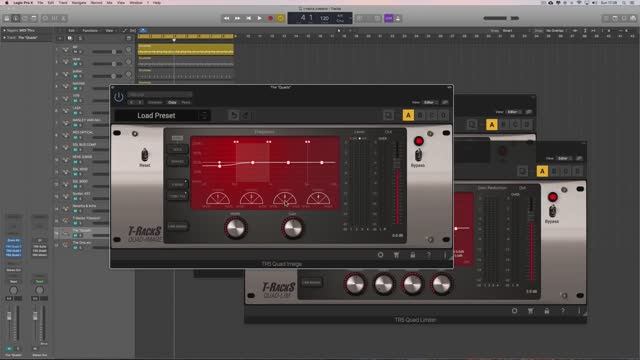The width and height of the screenshot is (640, 360).
Task: Show the Inspector via control bar icon
Action: click(16, 18)
